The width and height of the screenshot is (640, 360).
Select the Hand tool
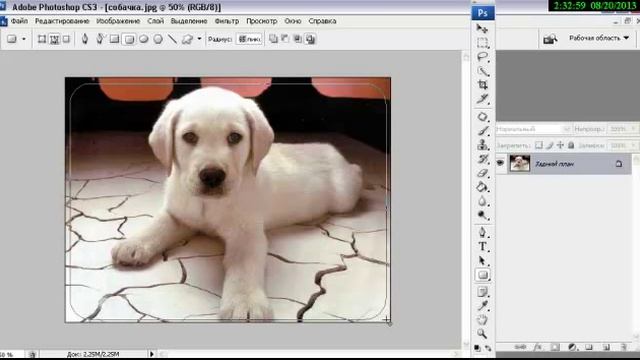482,320
